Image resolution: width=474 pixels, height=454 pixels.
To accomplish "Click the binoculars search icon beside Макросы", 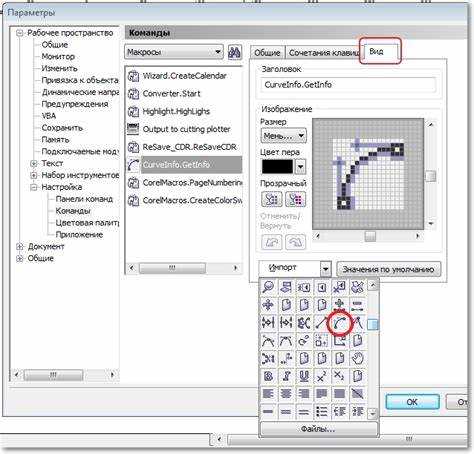I will (x=235, y=52).
